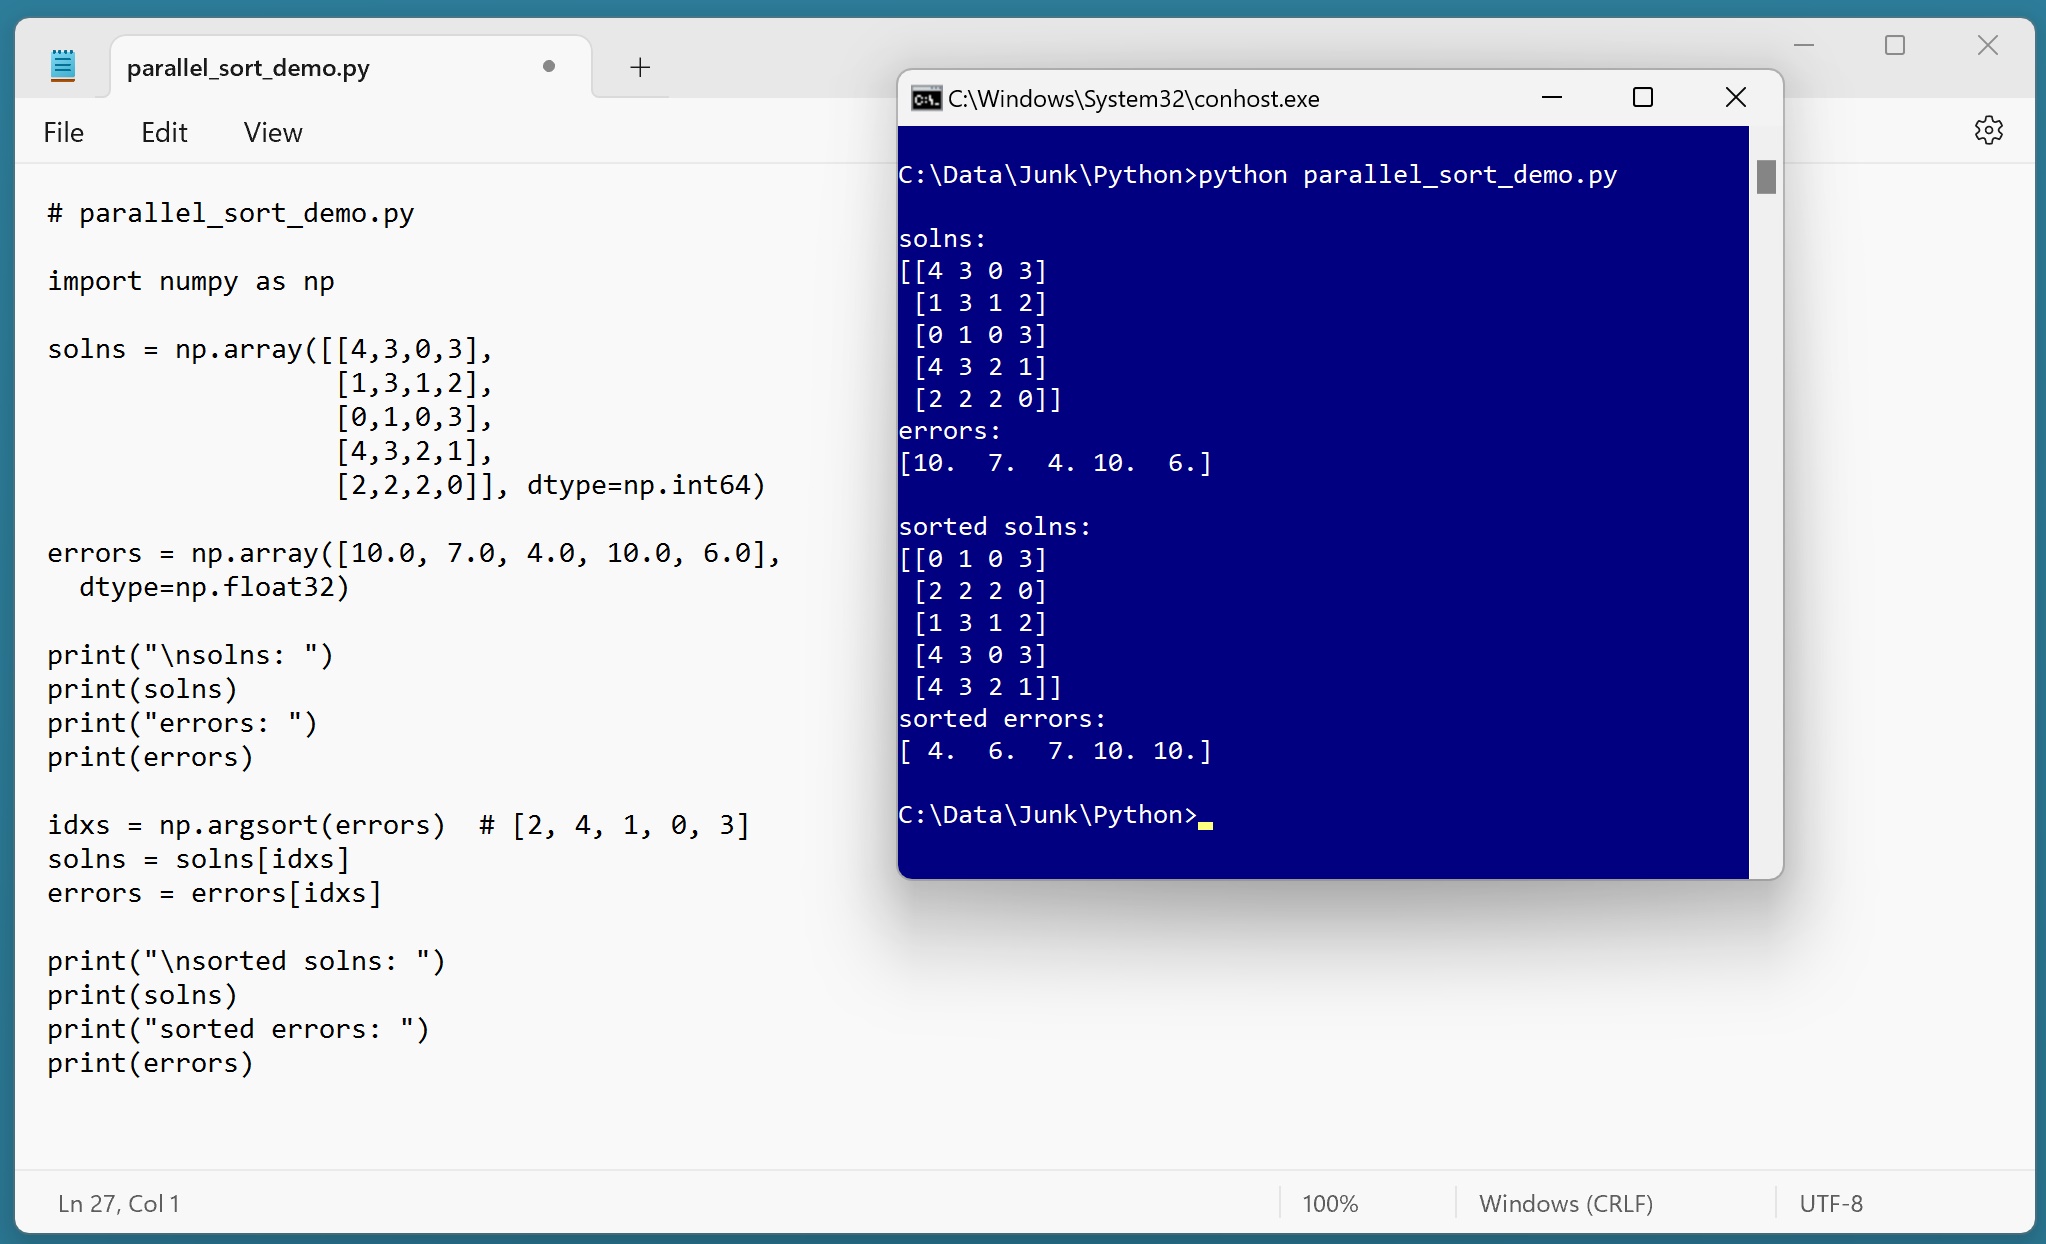Open a new tab with the plus icon
This screenshot has height=1244, width=2046.
pyautogui.click(x=639, y=67)
